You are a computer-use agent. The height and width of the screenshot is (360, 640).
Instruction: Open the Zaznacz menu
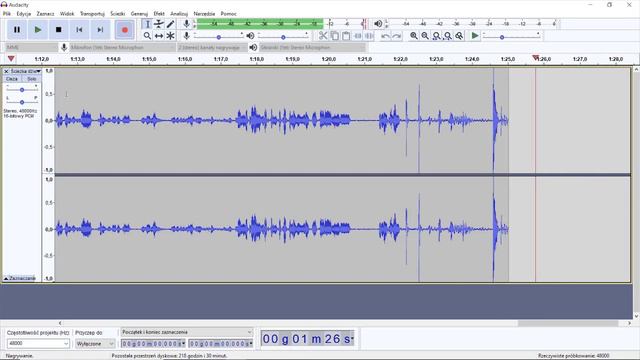pos(45,14)
